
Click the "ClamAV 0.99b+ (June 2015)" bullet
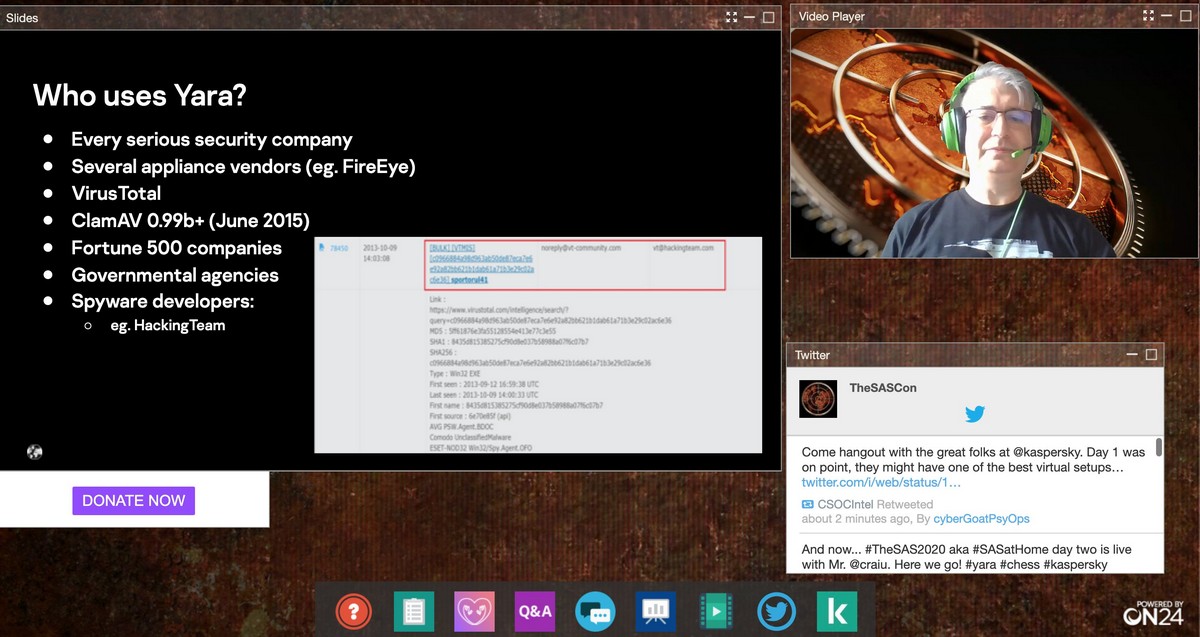(x=190, y=220)
